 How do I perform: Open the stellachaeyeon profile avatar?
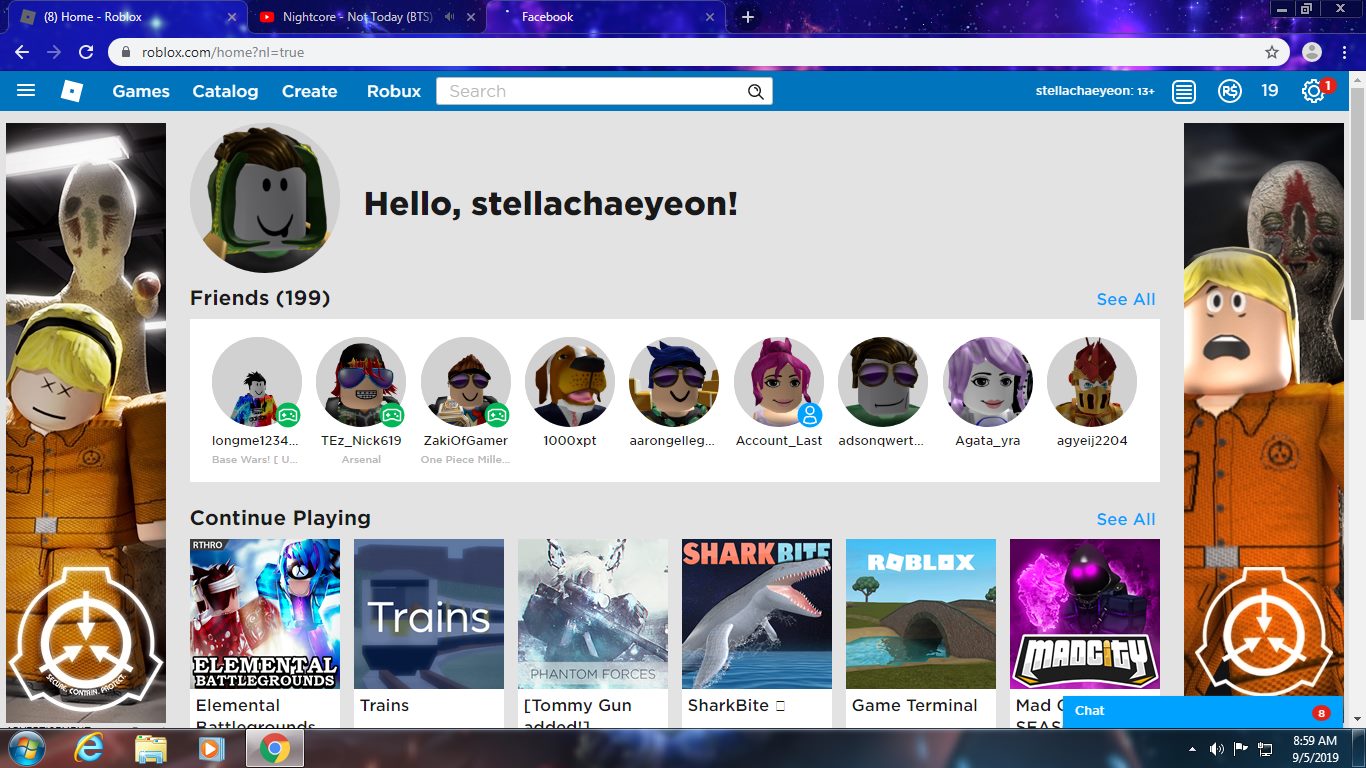265,198
